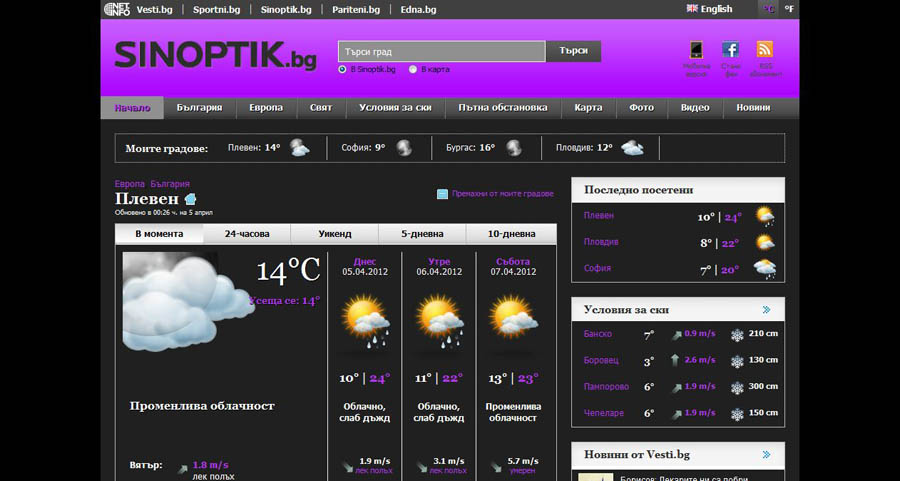Open Банско ski resort link
900x481 pixels.
(x=598, y=334)
